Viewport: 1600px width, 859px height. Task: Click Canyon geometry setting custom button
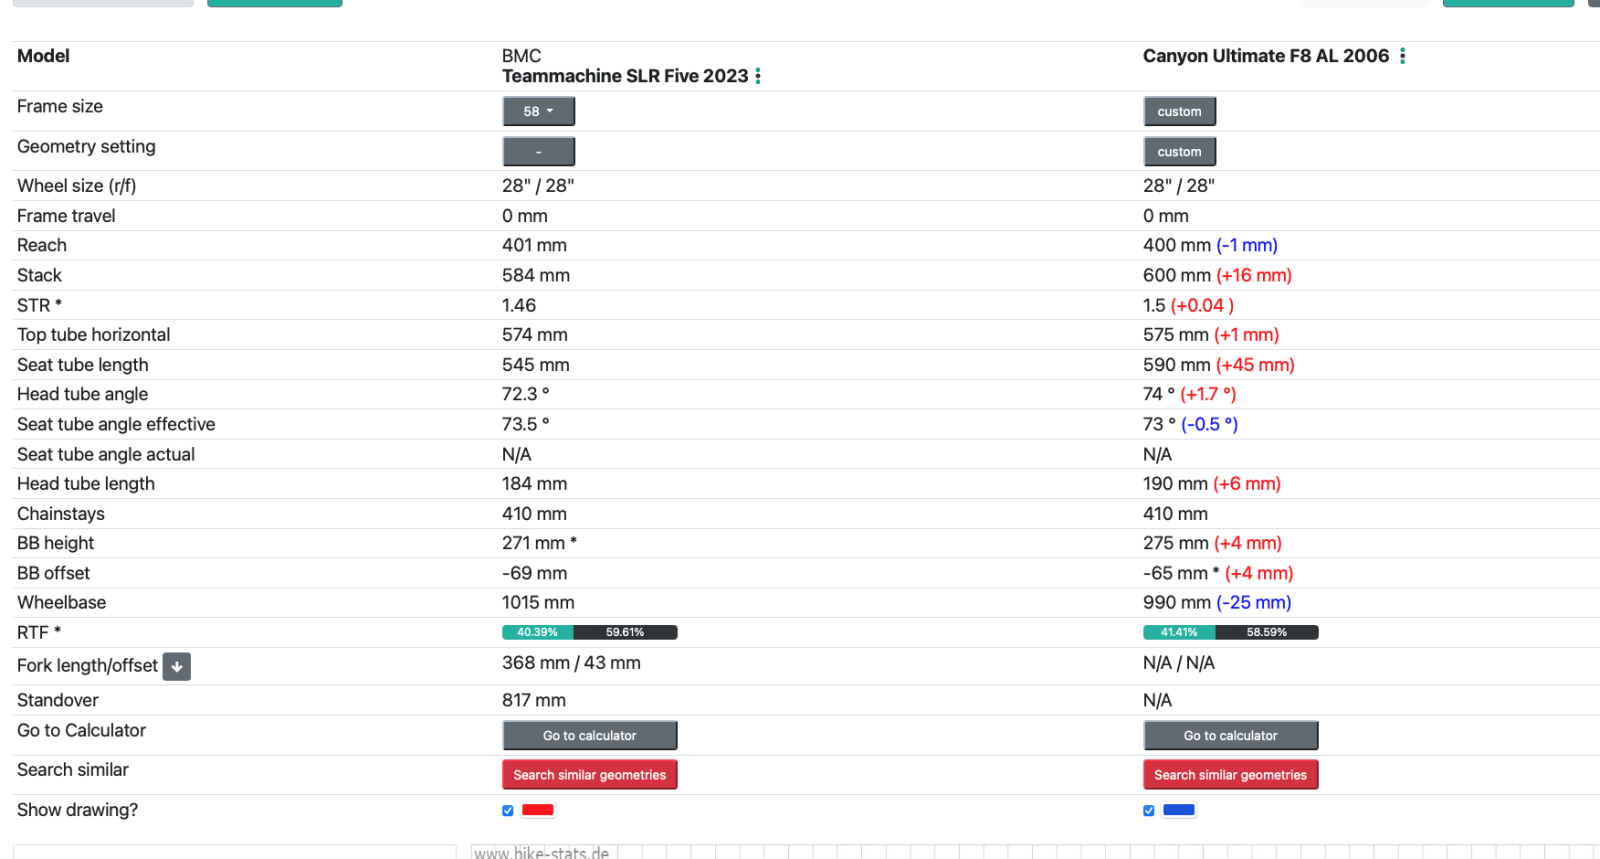(x=1179, y=152)
